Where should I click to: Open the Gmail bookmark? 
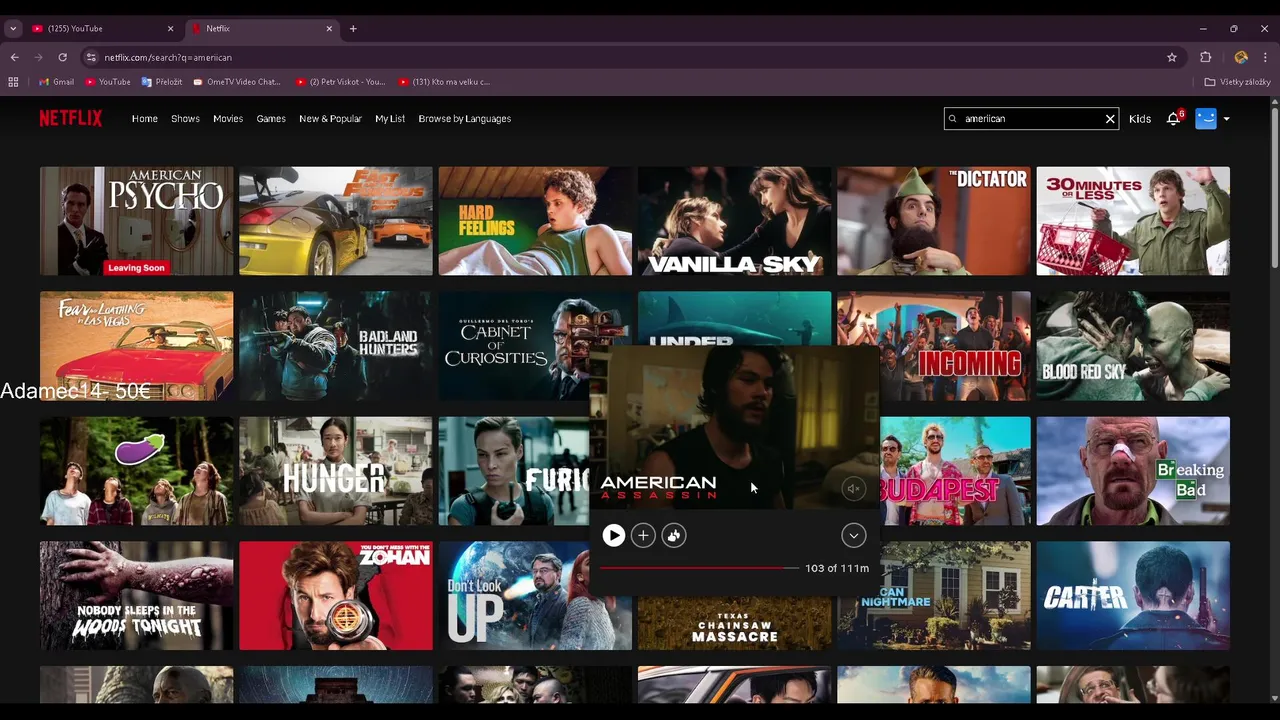pos(56,82)
